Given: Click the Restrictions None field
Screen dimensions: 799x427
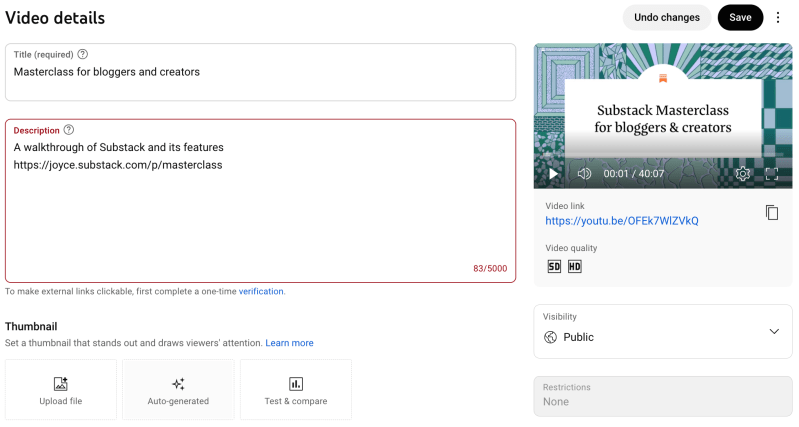Looking at the screenshot, I should 663,396.
